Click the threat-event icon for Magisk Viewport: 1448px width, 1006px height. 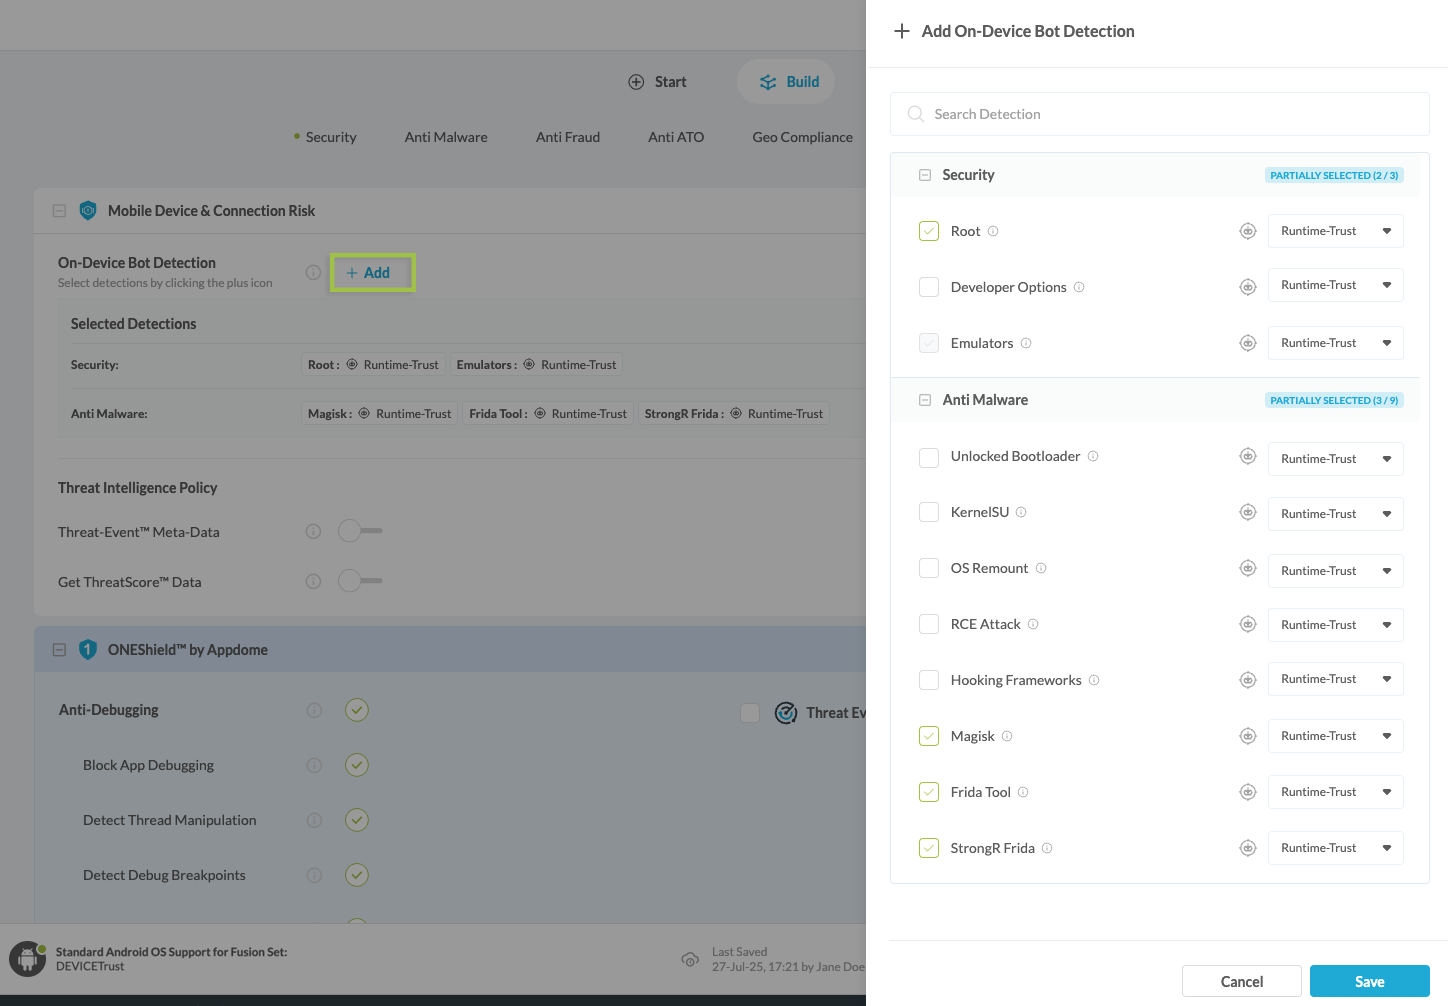(x=1247, y=736)
